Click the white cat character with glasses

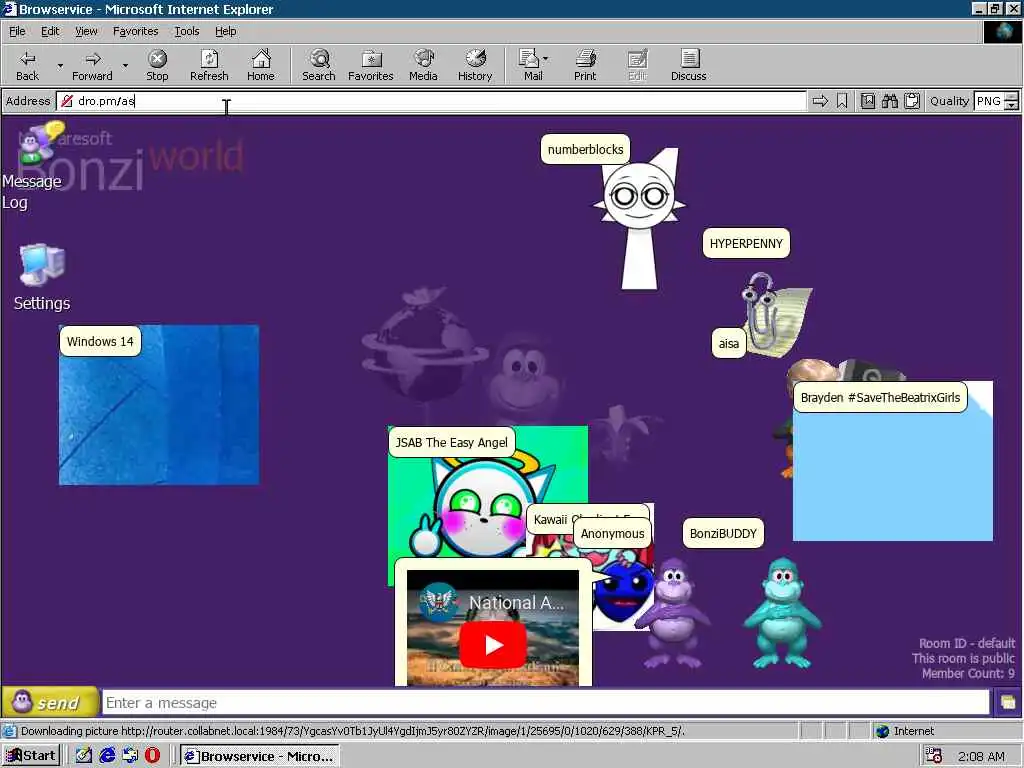click(x=640, y=219)
